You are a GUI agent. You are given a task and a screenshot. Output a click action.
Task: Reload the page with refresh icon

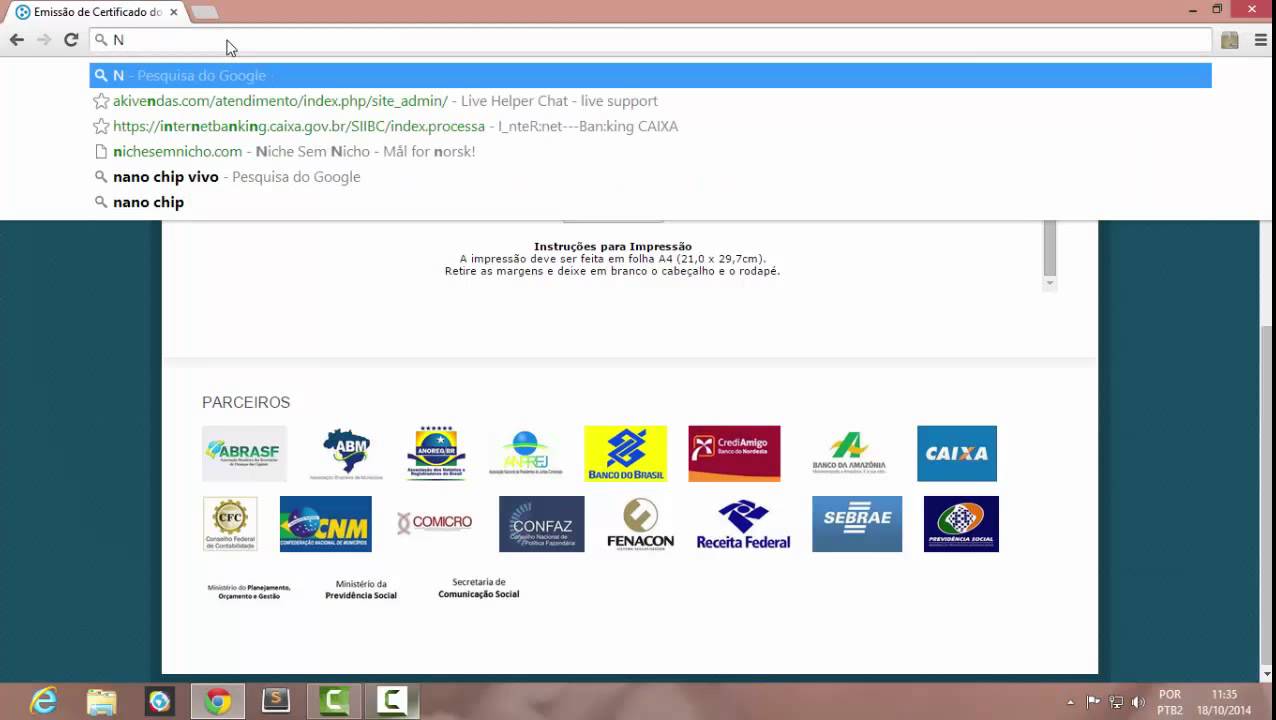pos(71,40)
